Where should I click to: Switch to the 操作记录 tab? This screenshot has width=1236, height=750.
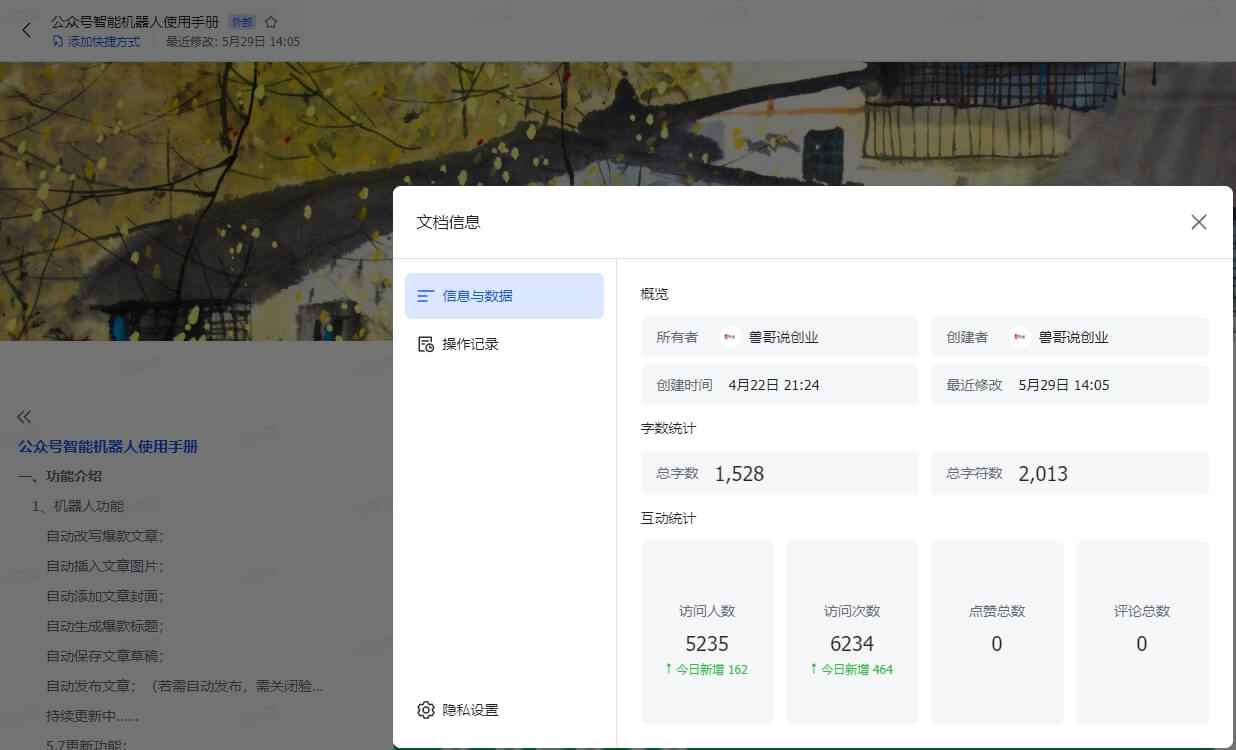coord(470,343)
